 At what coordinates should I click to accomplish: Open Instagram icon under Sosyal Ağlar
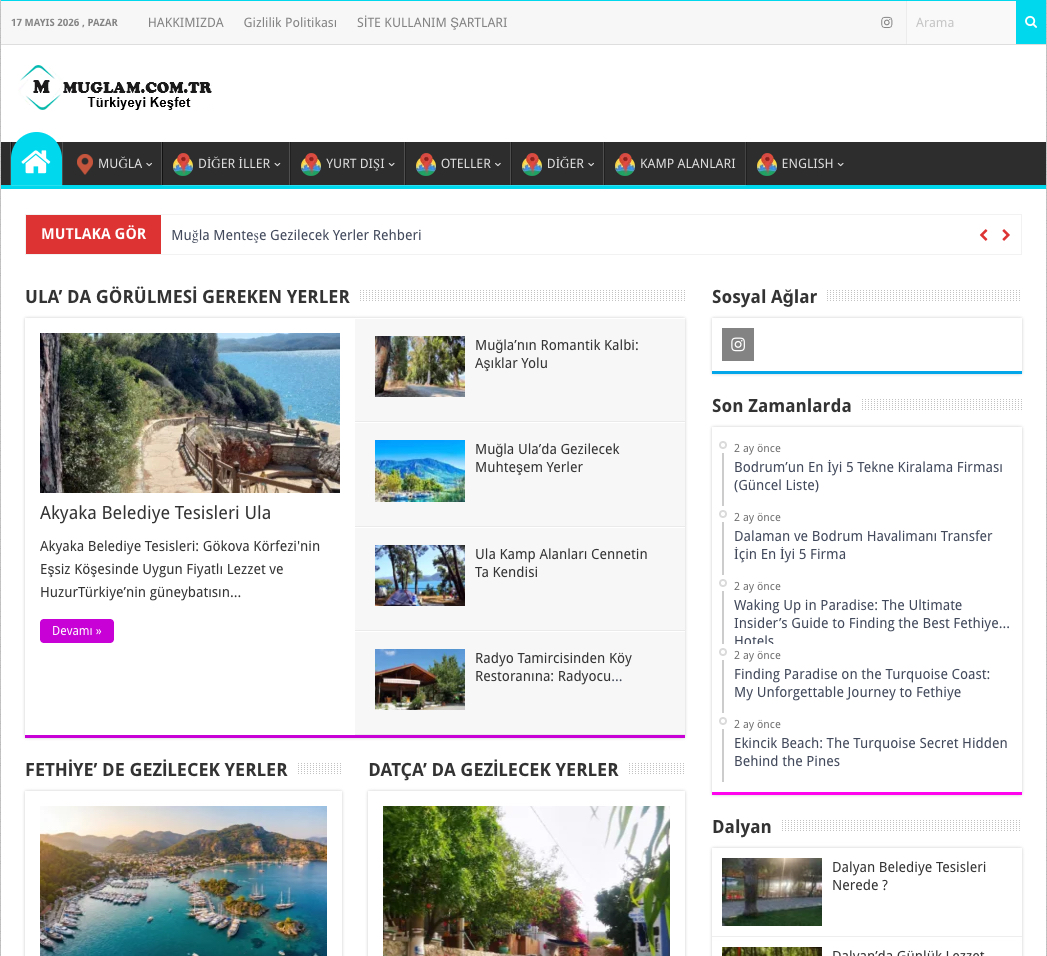[738, 344]
